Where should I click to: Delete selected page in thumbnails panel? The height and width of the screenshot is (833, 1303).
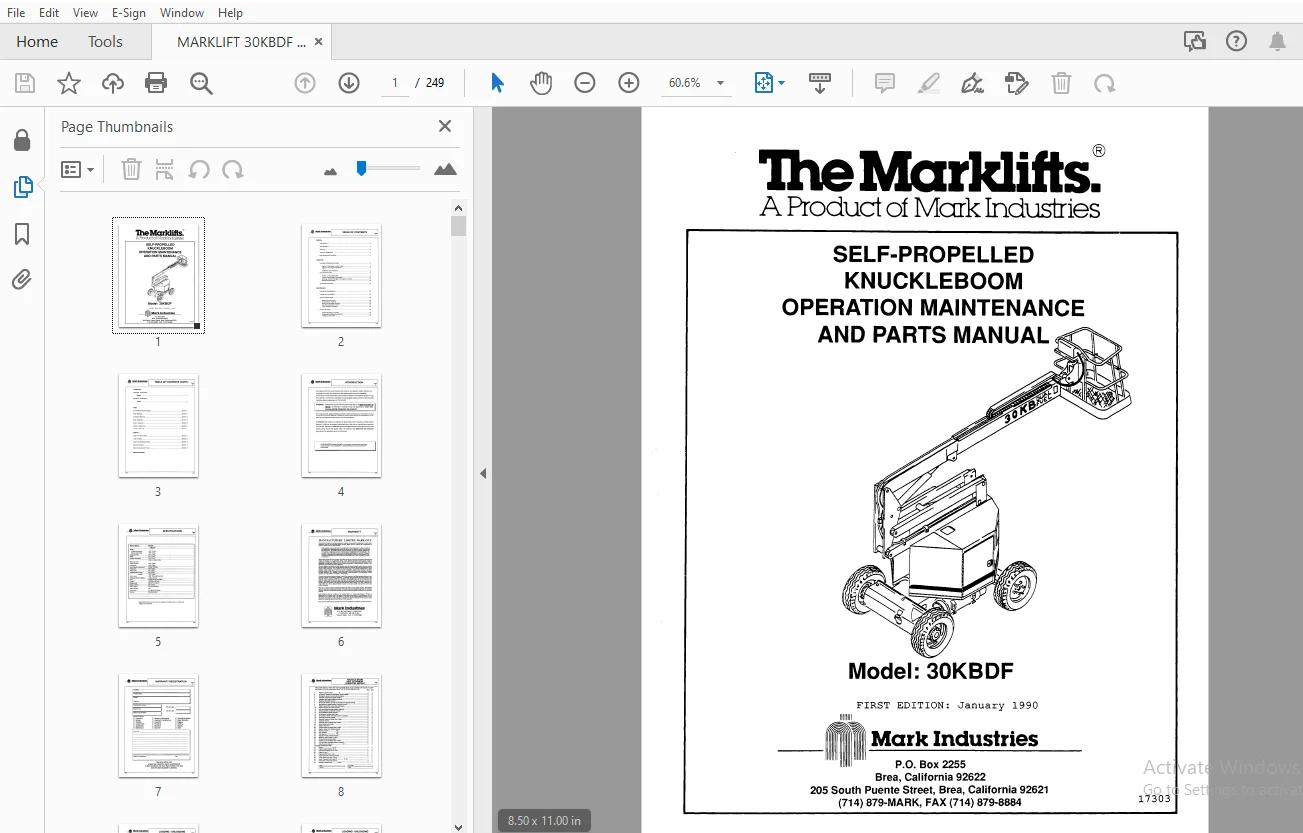tap(131, 170)
